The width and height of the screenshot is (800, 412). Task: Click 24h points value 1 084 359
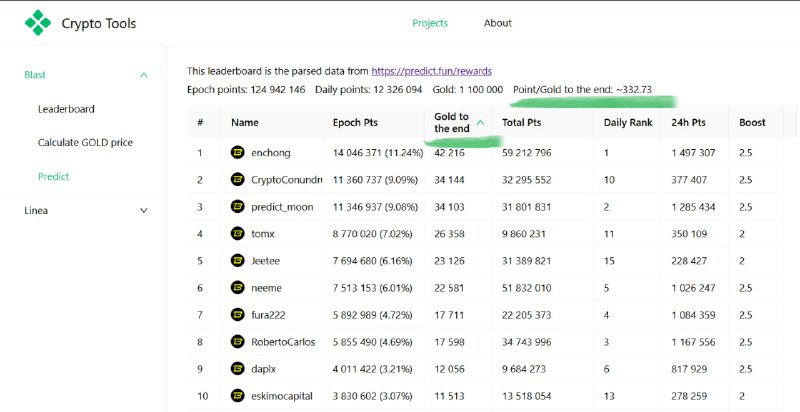pos(693,315)
